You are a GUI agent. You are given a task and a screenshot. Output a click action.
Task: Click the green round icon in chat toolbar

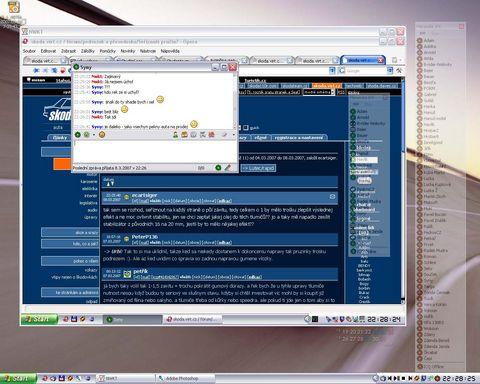coord(78,134)
